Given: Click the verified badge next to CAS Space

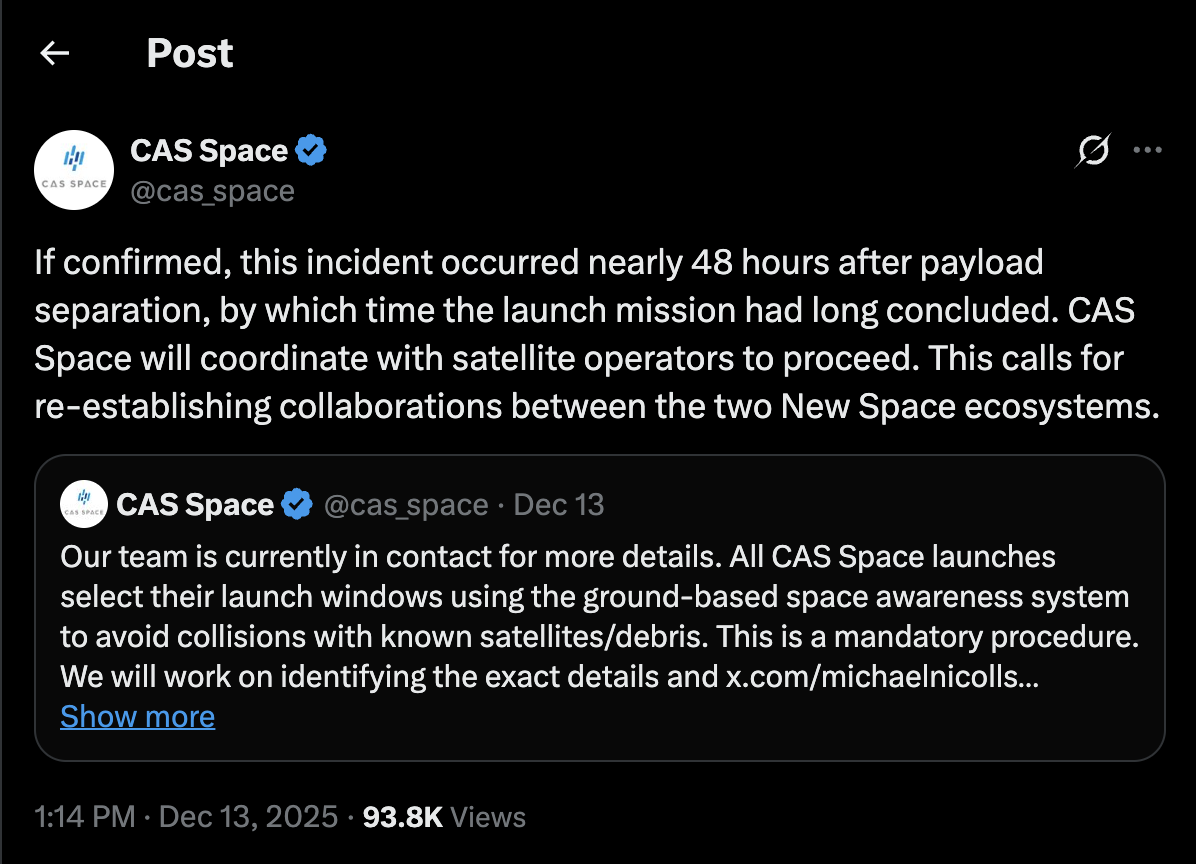Looking at the screenshot, I should click(x=311, y=149).
